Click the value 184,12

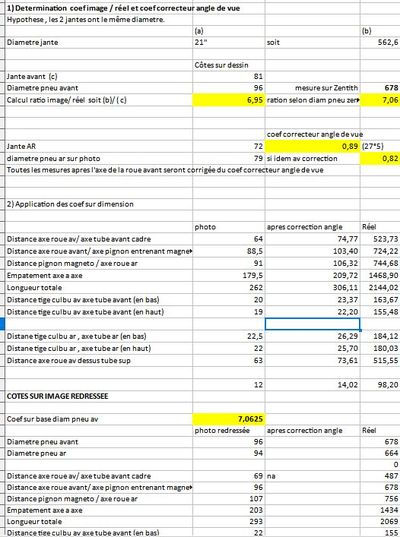click(380, 336)
